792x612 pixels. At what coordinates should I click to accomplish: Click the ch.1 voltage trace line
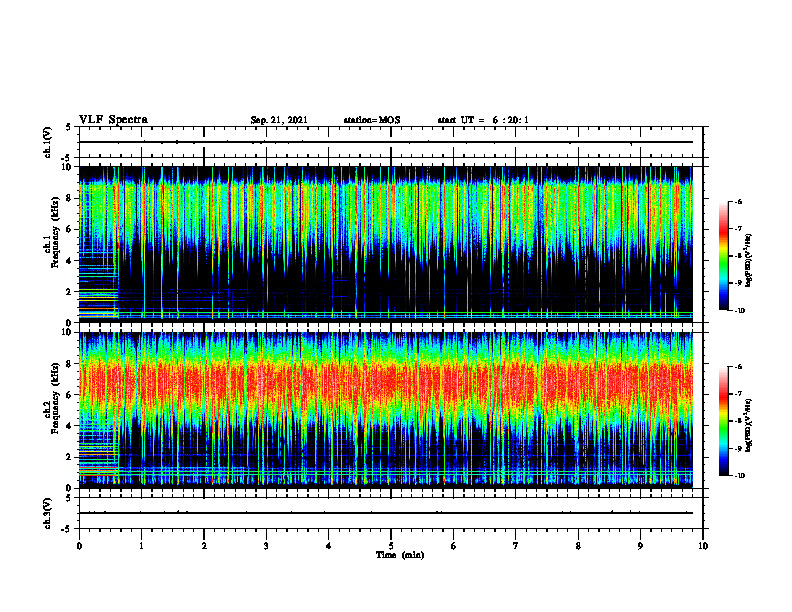386,142
